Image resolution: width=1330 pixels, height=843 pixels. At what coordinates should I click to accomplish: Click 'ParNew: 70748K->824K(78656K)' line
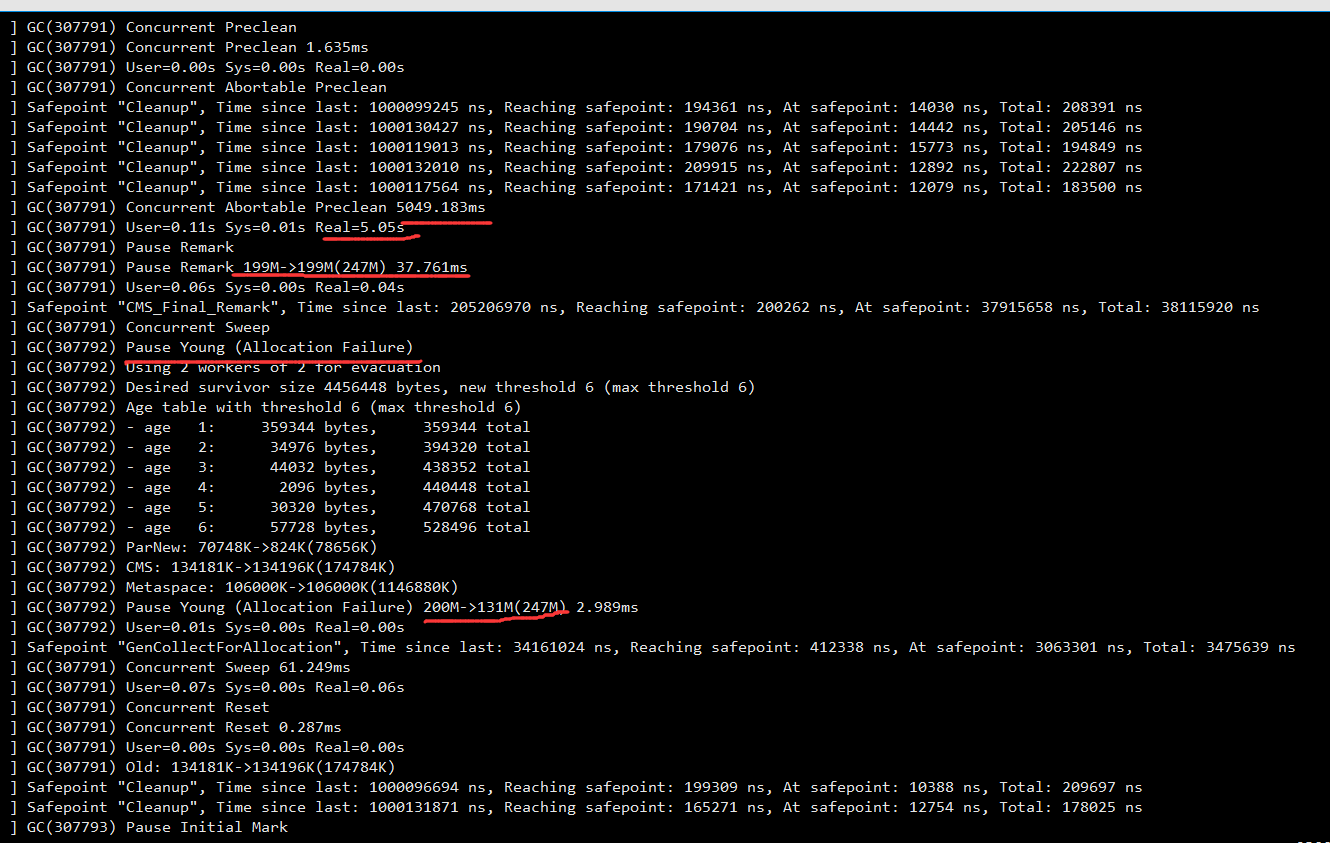[194, 547]
